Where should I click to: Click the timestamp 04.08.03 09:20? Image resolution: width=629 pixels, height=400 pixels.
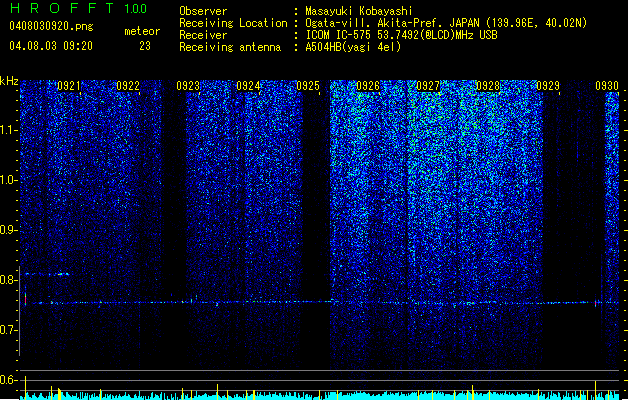pyautogui.click(x=51, y=46)
